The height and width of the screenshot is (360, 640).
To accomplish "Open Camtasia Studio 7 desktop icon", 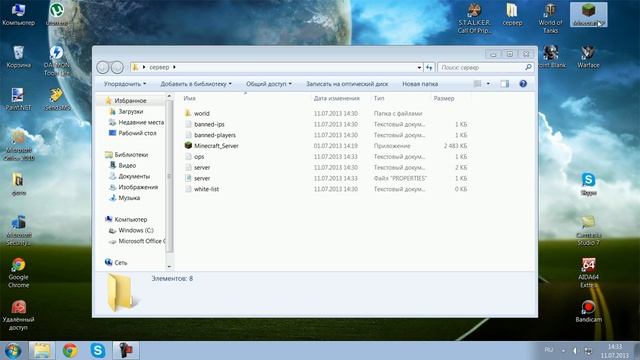I will [588, 230].
